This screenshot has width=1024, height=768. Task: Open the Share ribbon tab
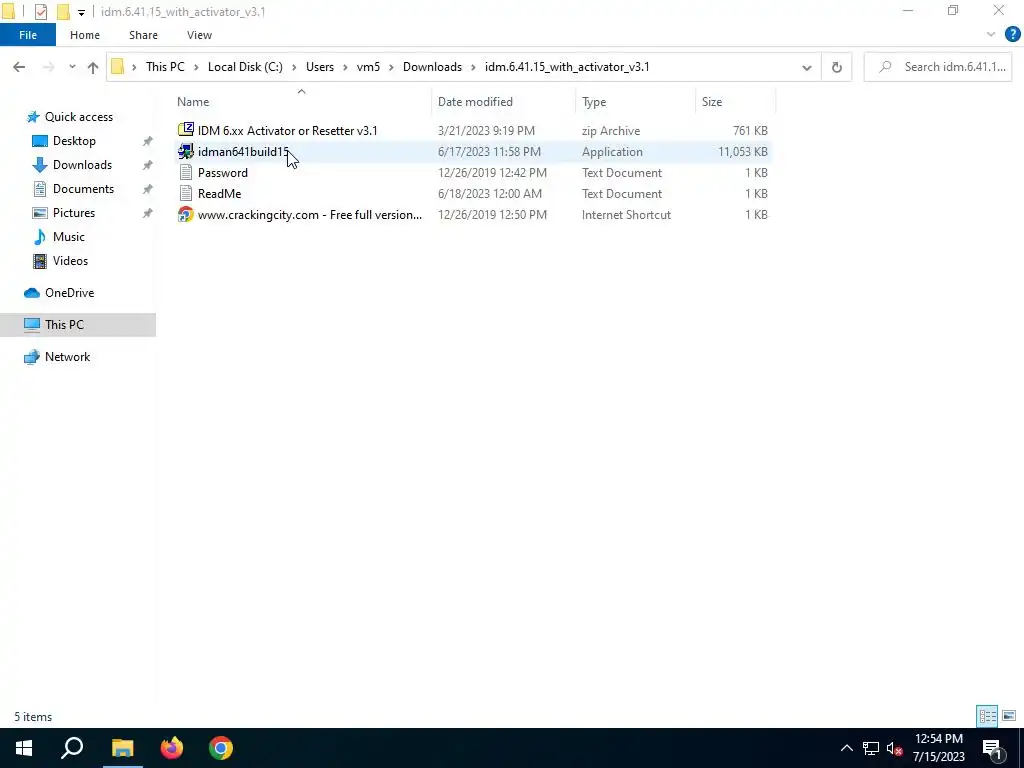[143, 35]
